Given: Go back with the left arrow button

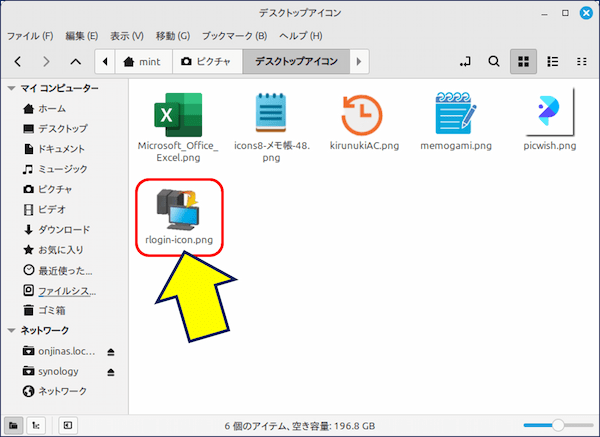Looking at the screenshot, I should pyautogui.click(x=19, y=62).
